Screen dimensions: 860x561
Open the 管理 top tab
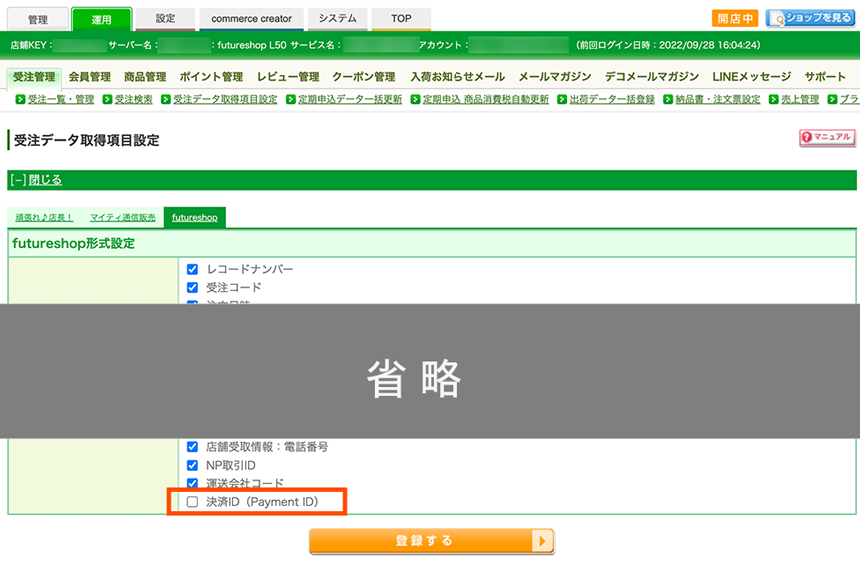38,19
